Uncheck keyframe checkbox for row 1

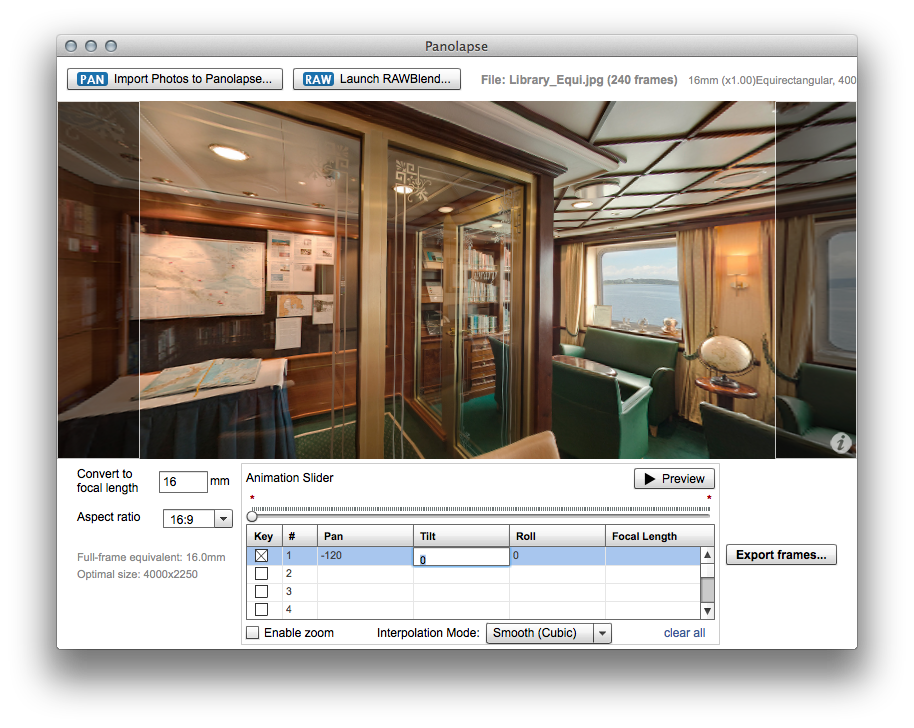pos(262,556)
